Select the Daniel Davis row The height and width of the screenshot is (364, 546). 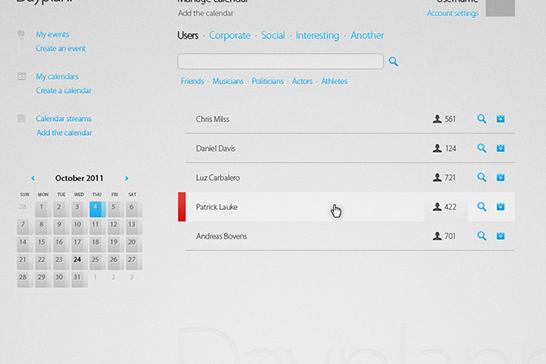tap(350, 148)
